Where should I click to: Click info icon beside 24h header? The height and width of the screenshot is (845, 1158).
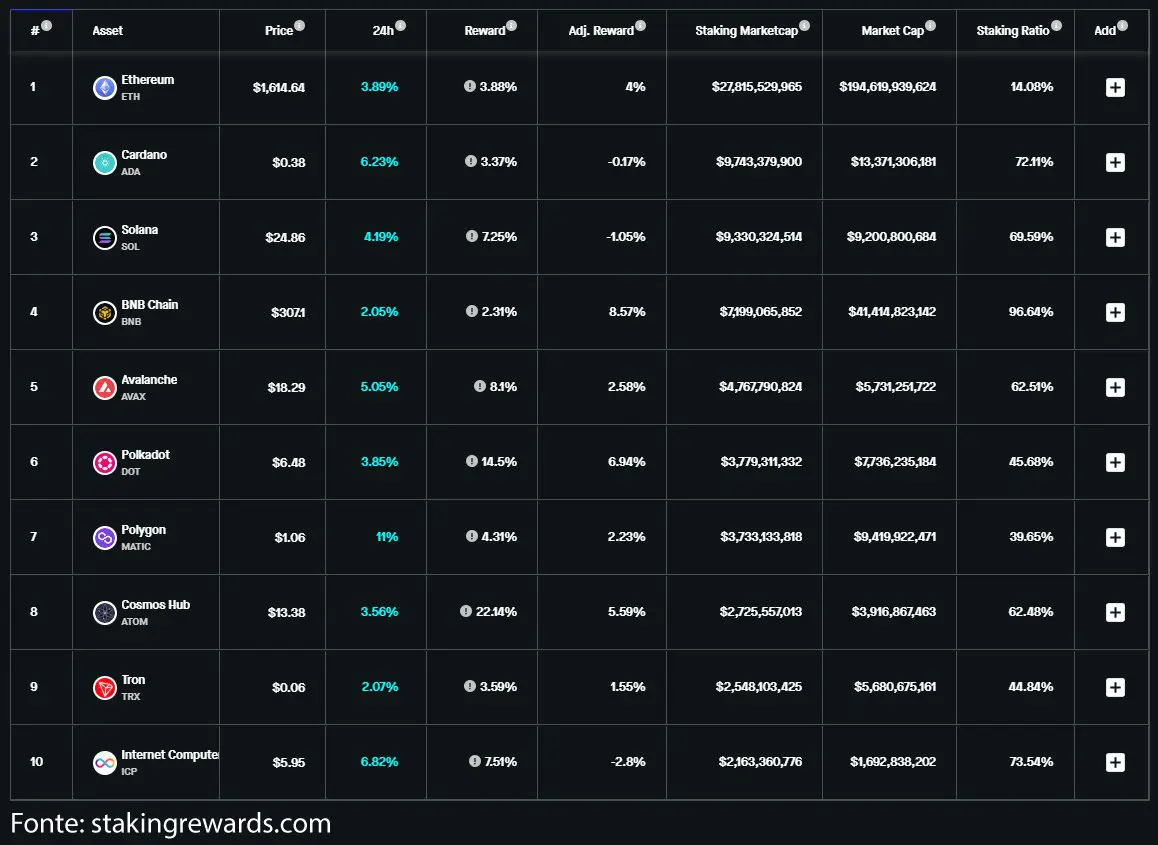400,26
